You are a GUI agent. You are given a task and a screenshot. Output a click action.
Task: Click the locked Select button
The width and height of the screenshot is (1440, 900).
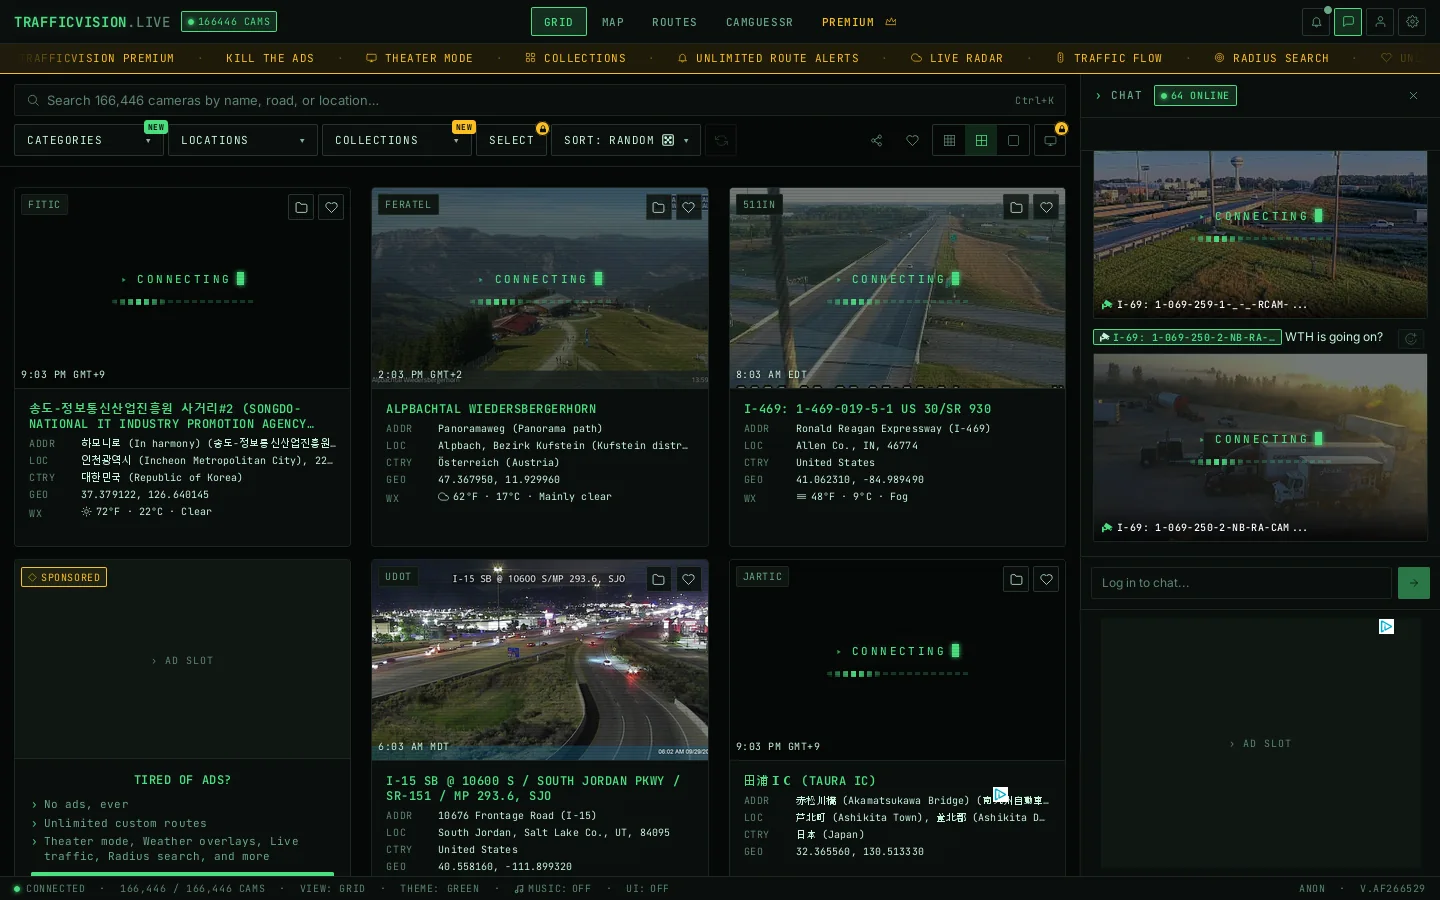(x=511, y=140)
